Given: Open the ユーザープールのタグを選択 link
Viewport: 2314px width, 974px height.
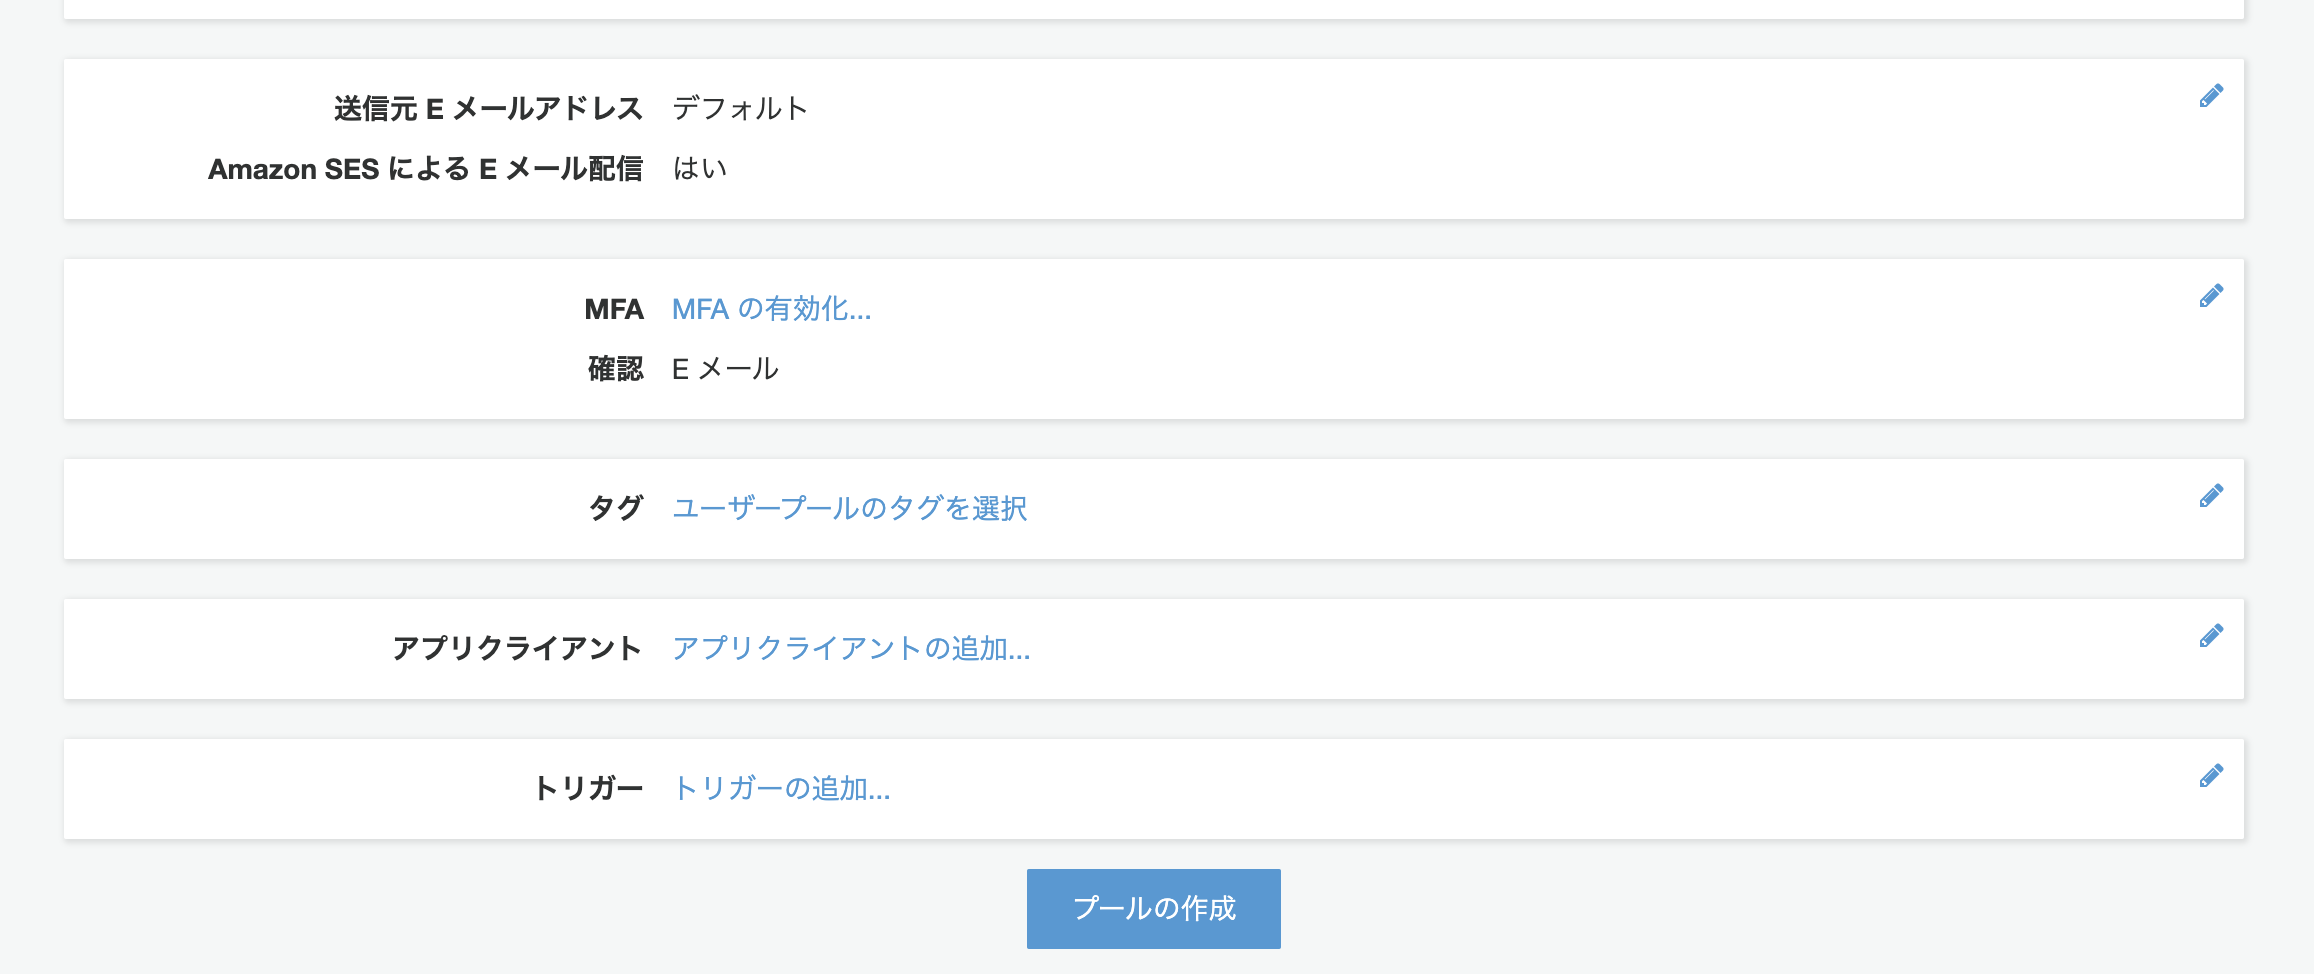Looking at the screenshot, I should [x=849, y=509].
